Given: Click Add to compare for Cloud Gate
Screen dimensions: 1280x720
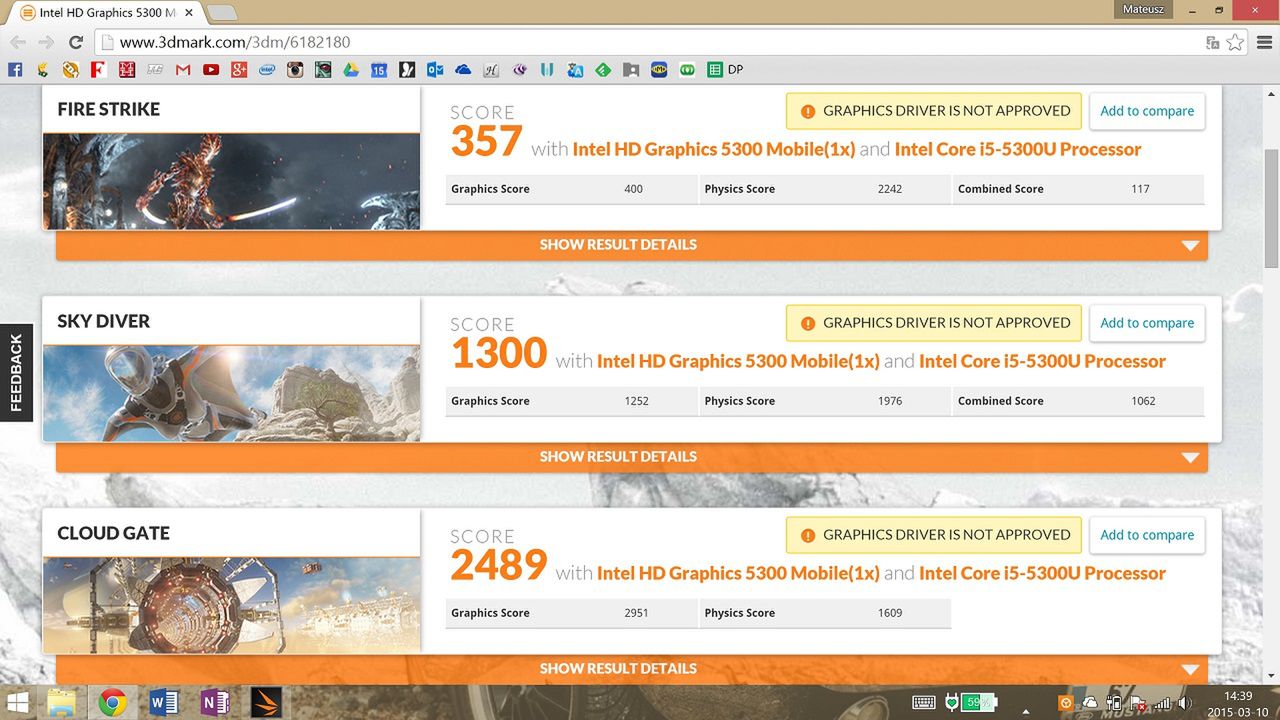Looking at the screenshot, I should coord(1146,535).
